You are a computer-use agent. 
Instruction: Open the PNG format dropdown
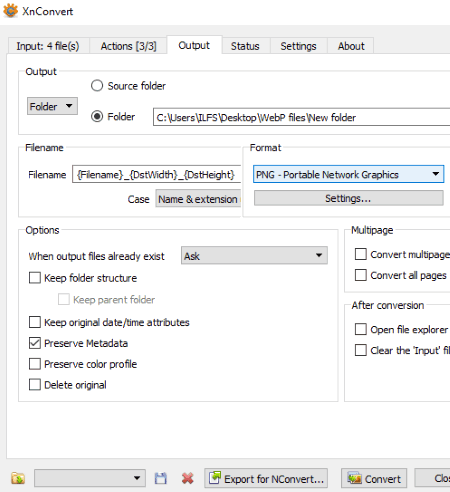tap(348, 174)
